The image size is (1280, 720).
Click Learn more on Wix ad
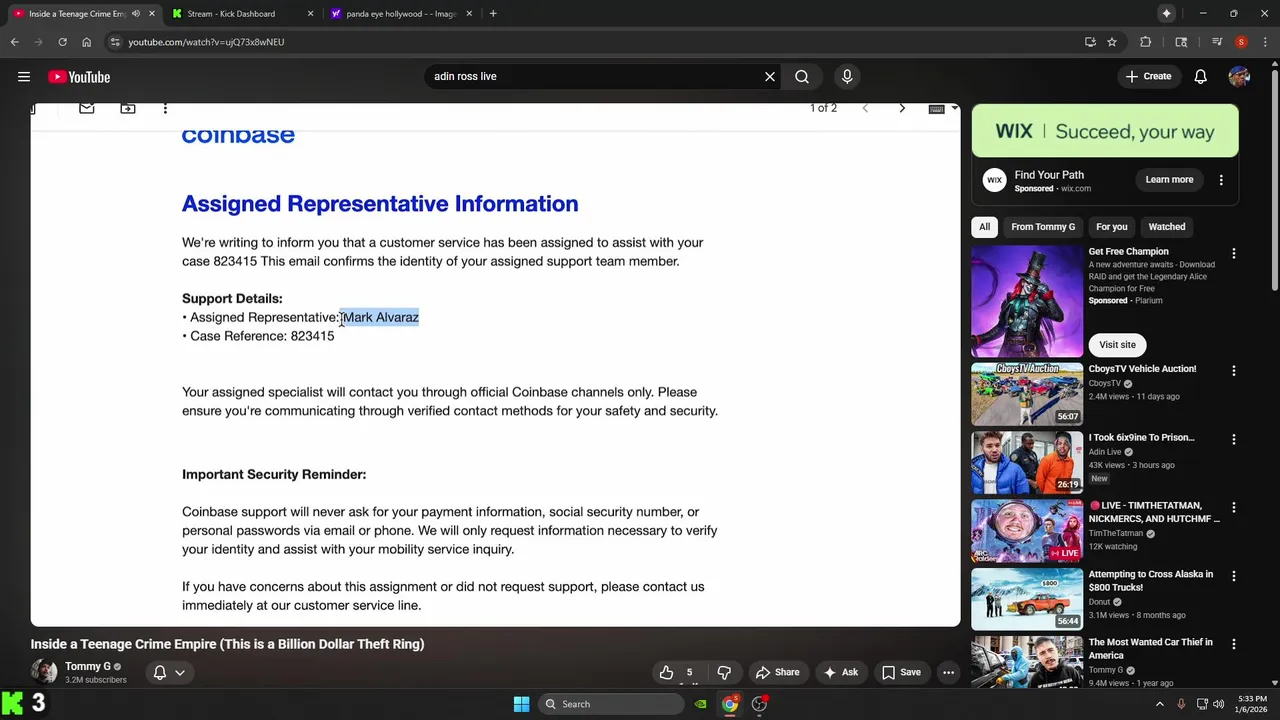coord(1169,180)
